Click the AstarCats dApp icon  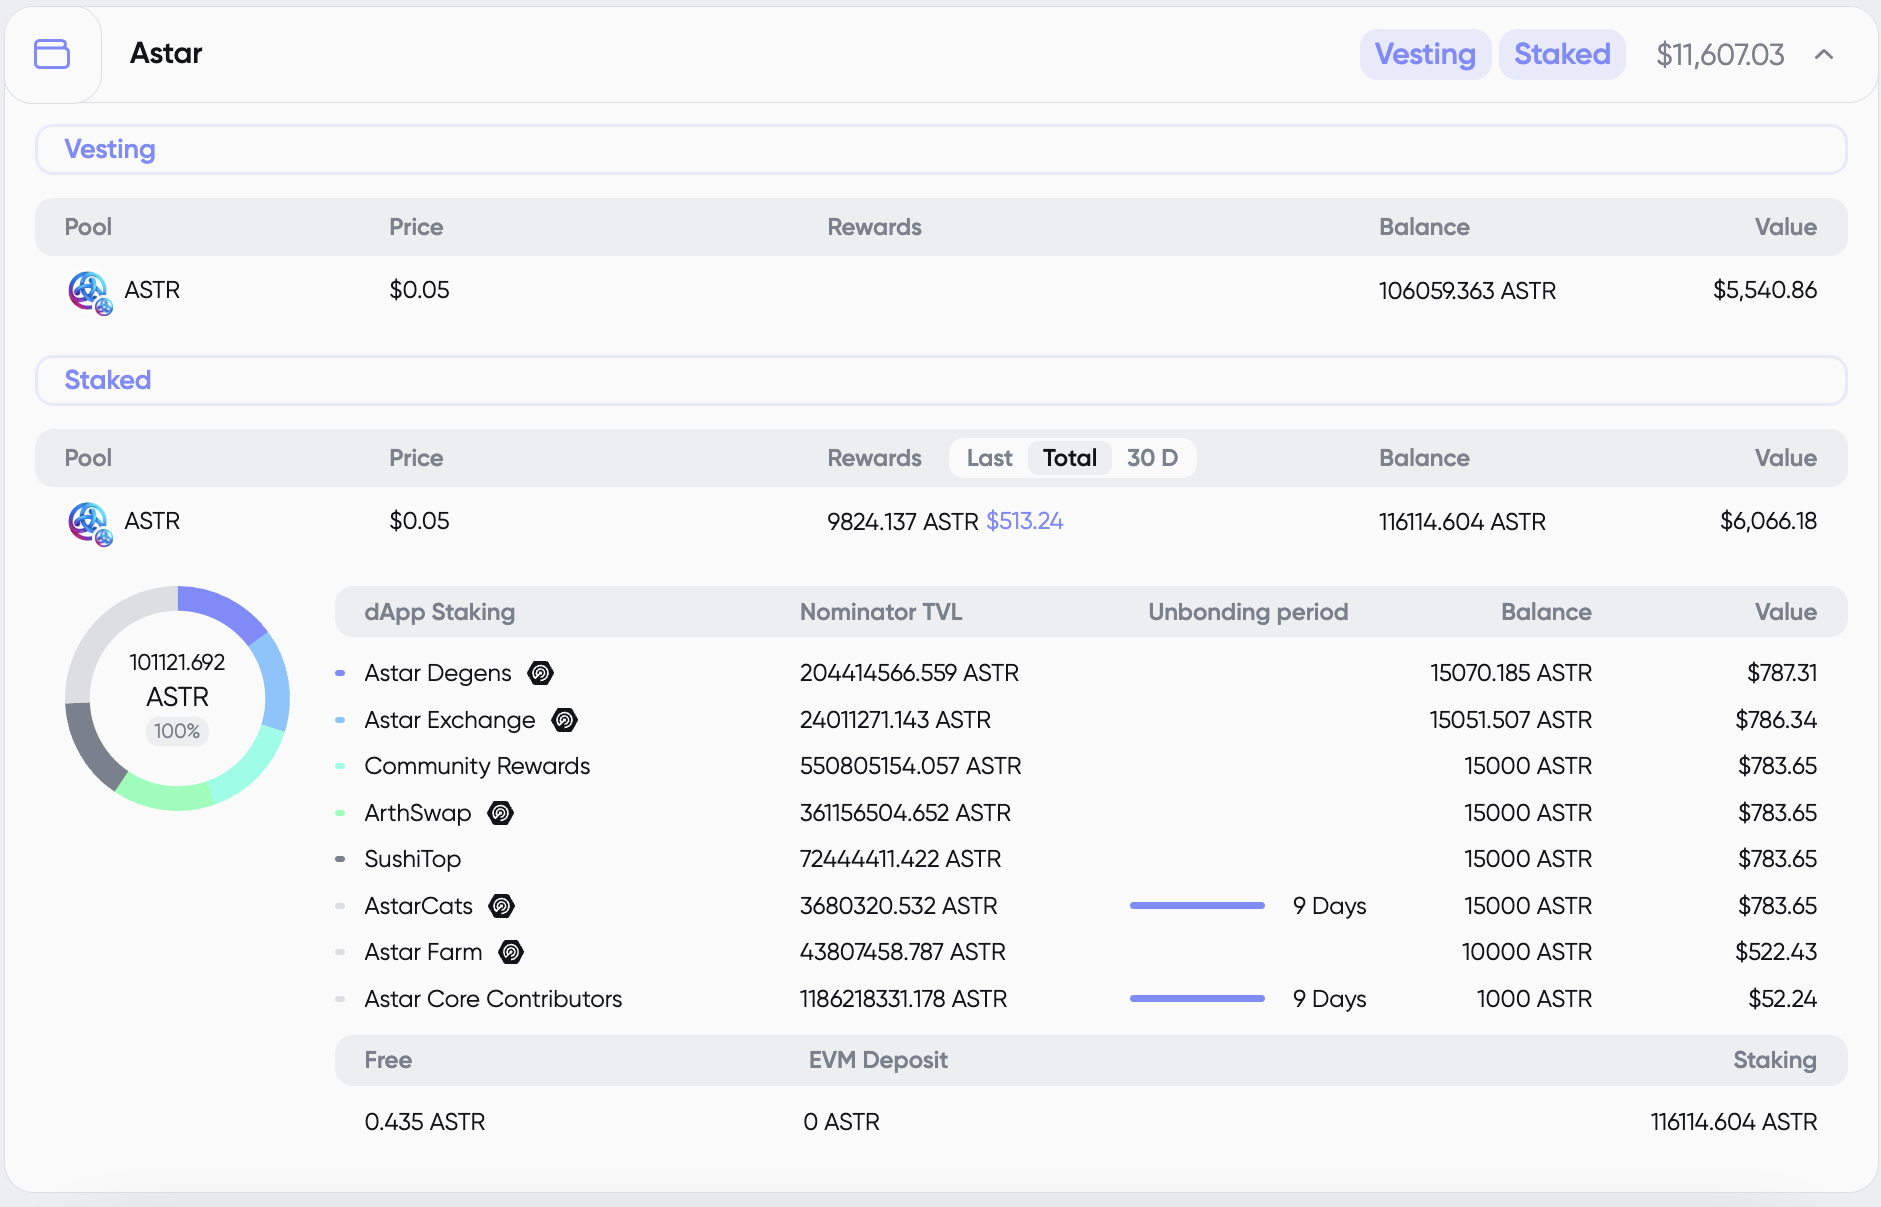[x=502, y=905]
